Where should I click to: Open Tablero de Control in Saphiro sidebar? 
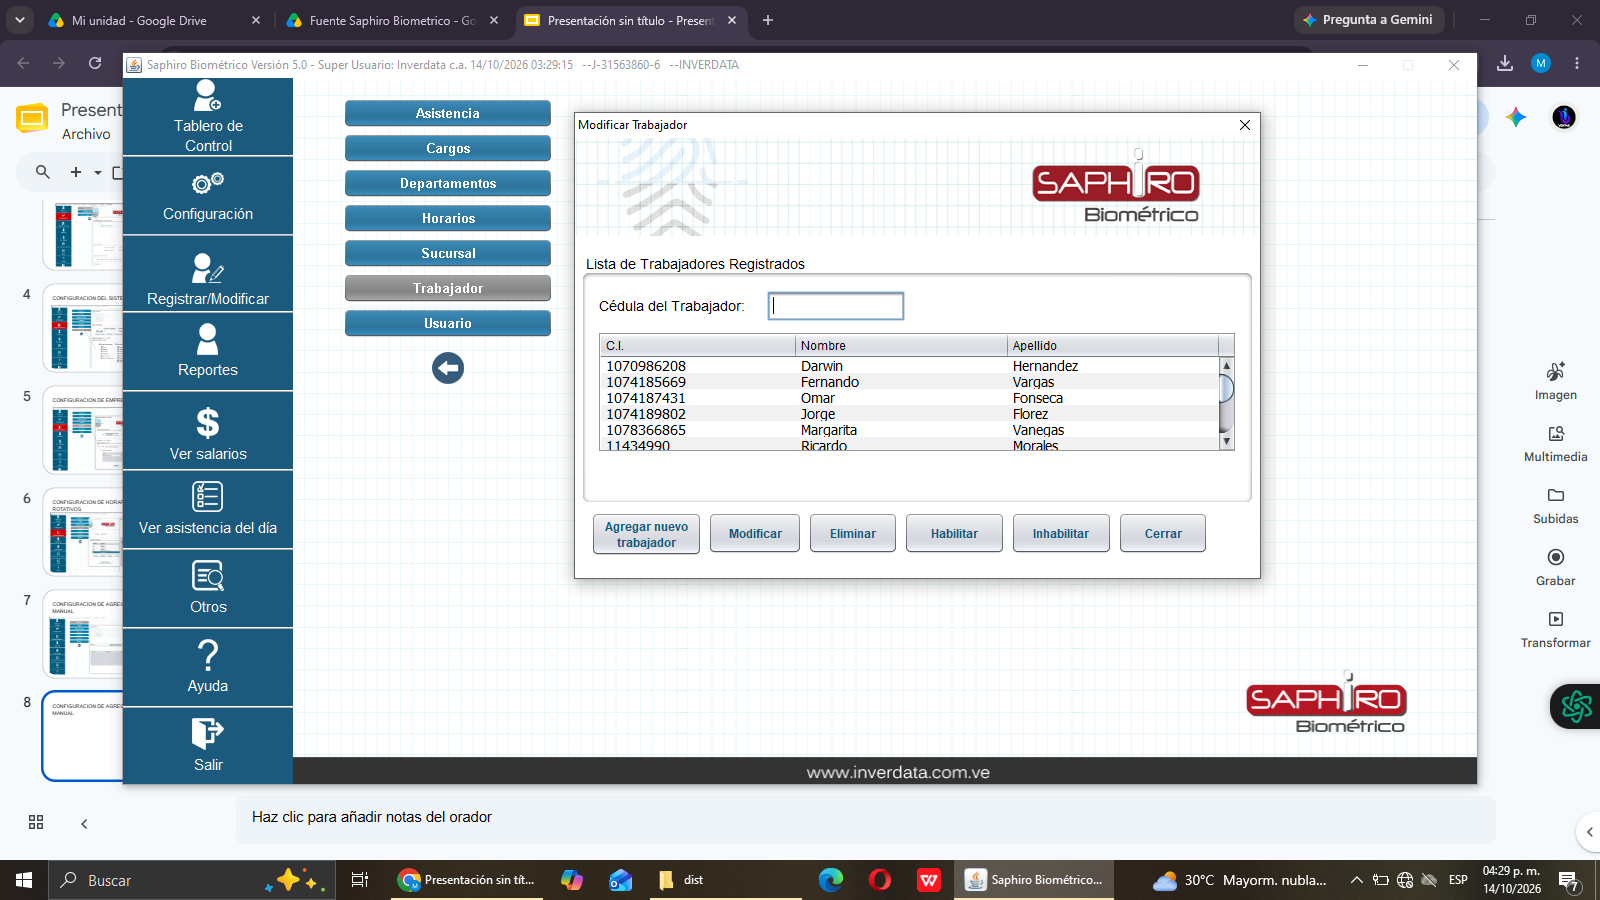(x=208, y=117)
